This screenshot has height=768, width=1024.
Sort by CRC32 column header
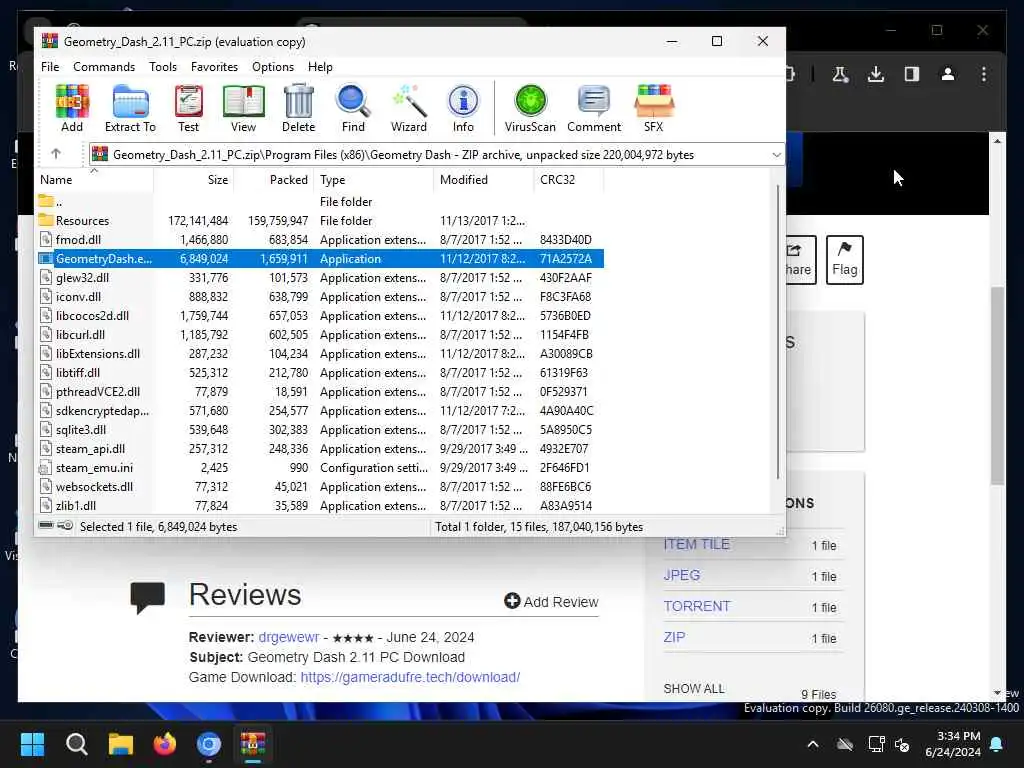(568, 180)
